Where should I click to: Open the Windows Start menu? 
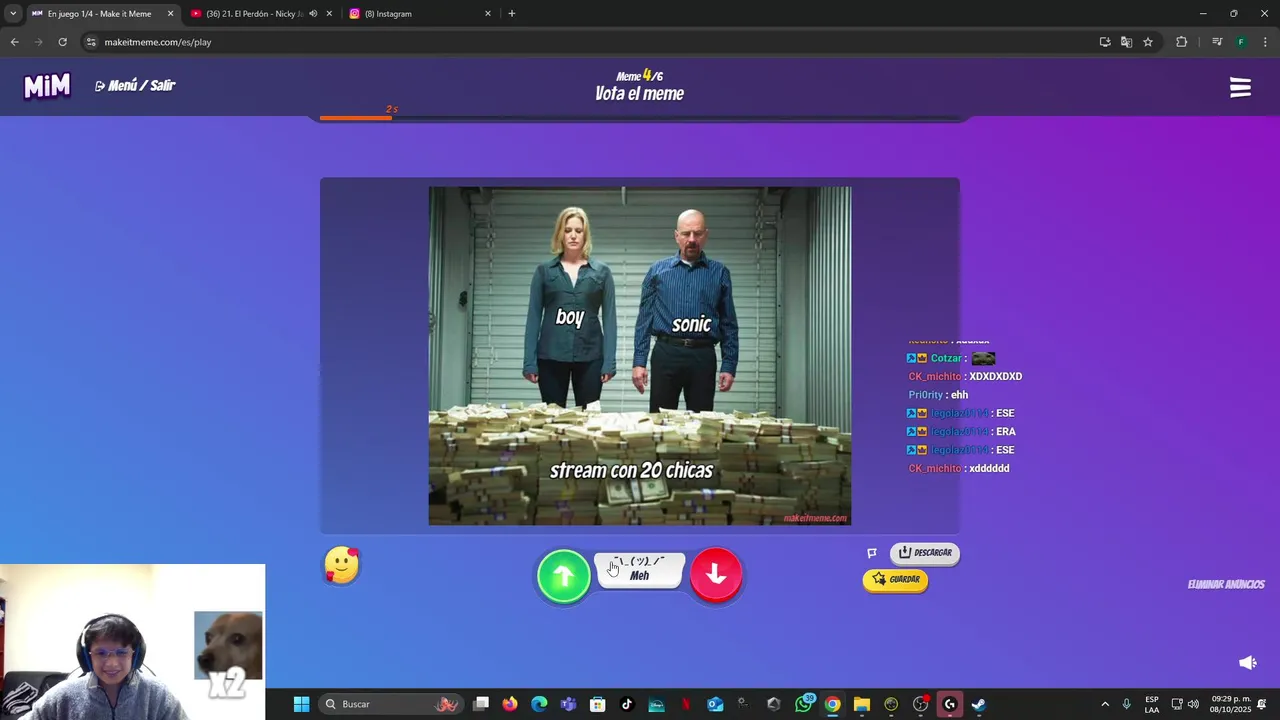(x=301, y=704)
